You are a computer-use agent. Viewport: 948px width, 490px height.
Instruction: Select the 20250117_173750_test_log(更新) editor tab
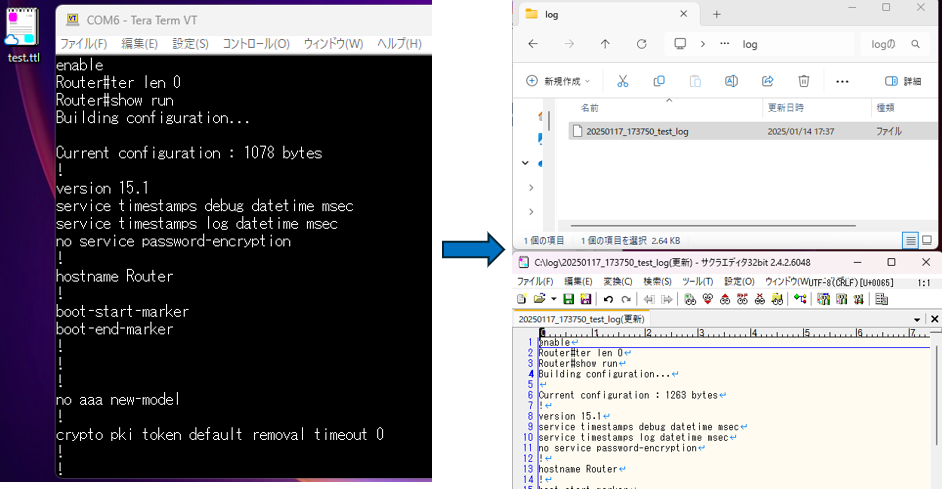tap(581, 319)
